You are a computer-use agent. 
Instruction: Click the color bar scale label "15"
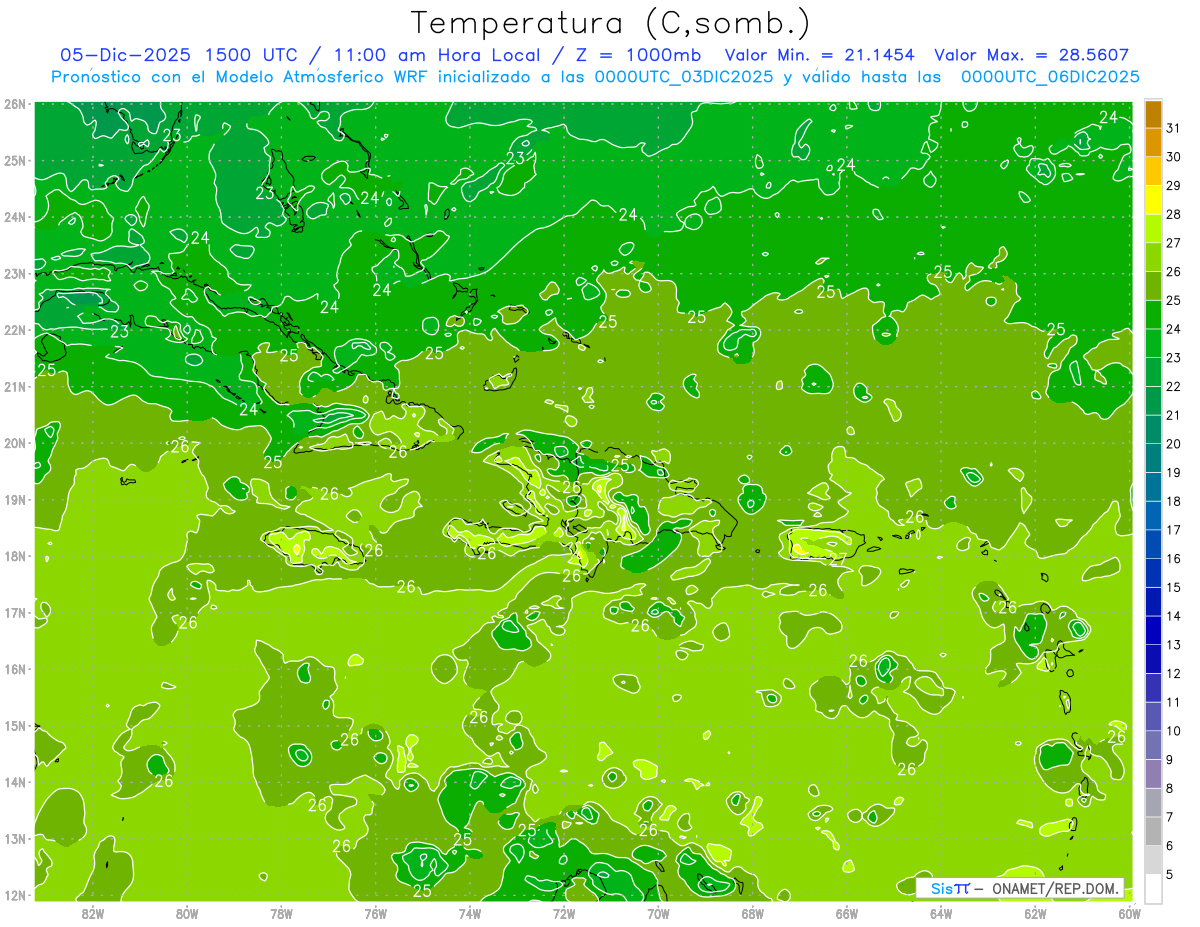tap(1174, 587)
